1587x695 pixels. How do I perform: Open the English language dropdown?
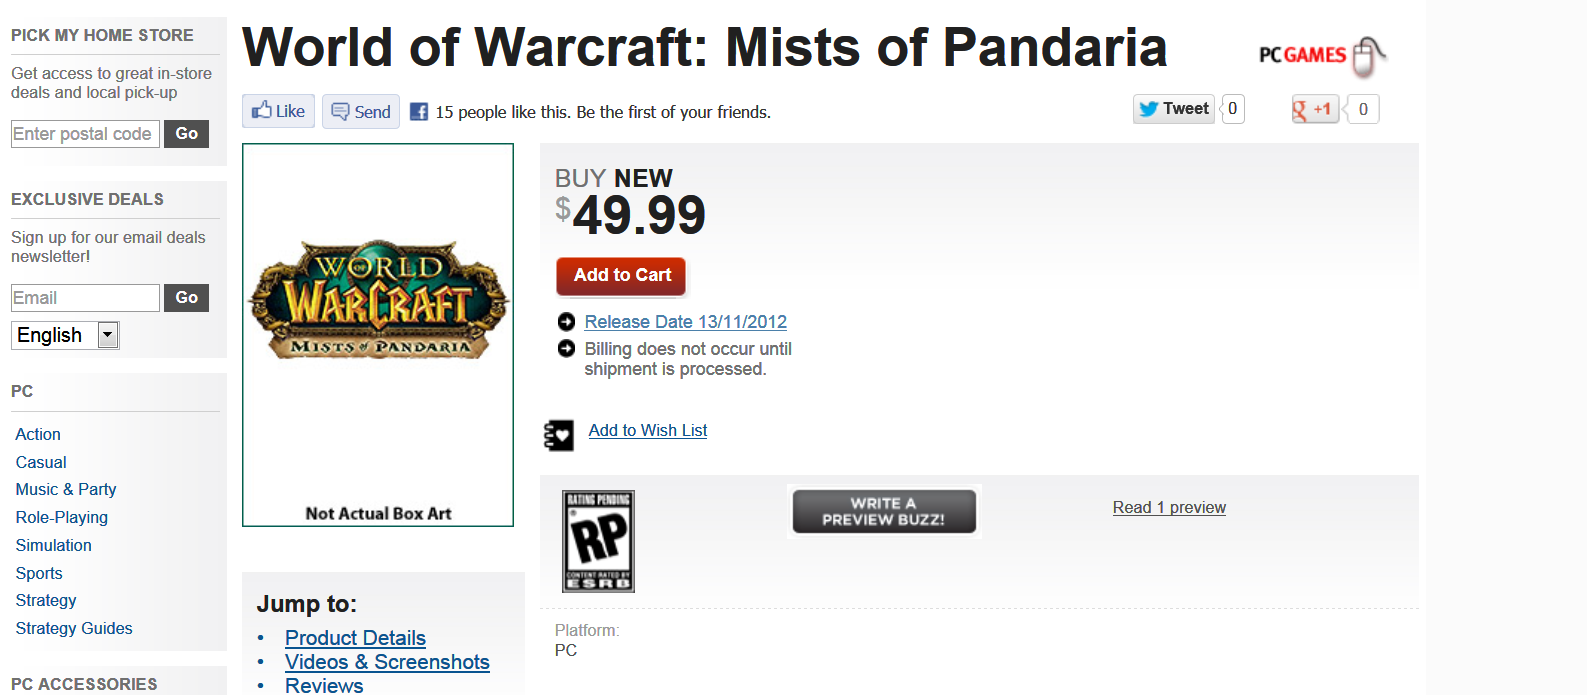[108, 335]
